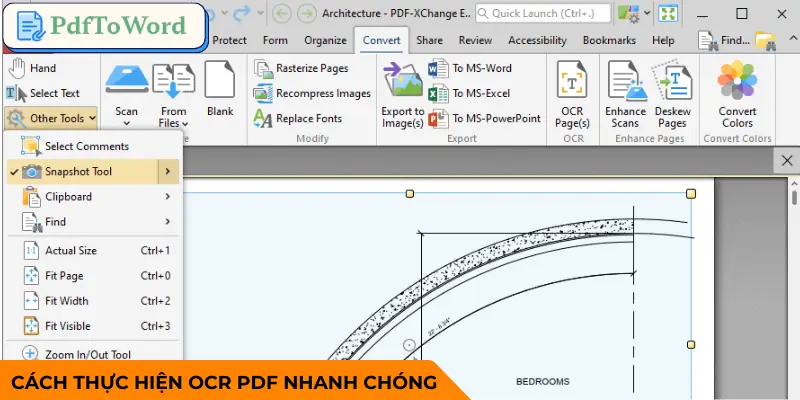Collapse the ribbon with the chevron
Screen dimensions: 800x400
click(793, 38)
